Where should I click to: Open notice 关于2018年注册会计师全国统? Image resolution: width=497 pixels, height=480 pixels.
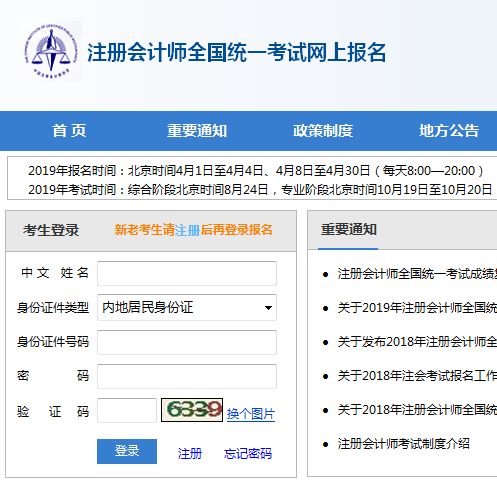pos(417,410)
